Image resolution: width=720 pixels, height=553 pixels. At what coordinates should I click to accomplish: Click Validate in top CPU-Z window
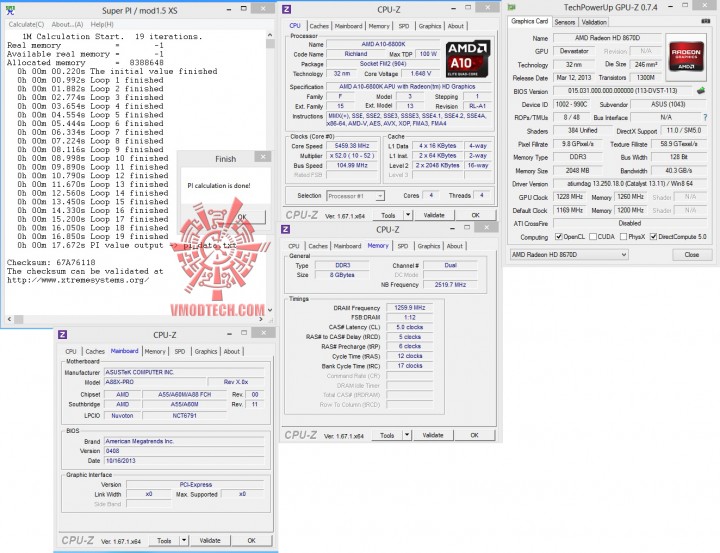(434, 215)
